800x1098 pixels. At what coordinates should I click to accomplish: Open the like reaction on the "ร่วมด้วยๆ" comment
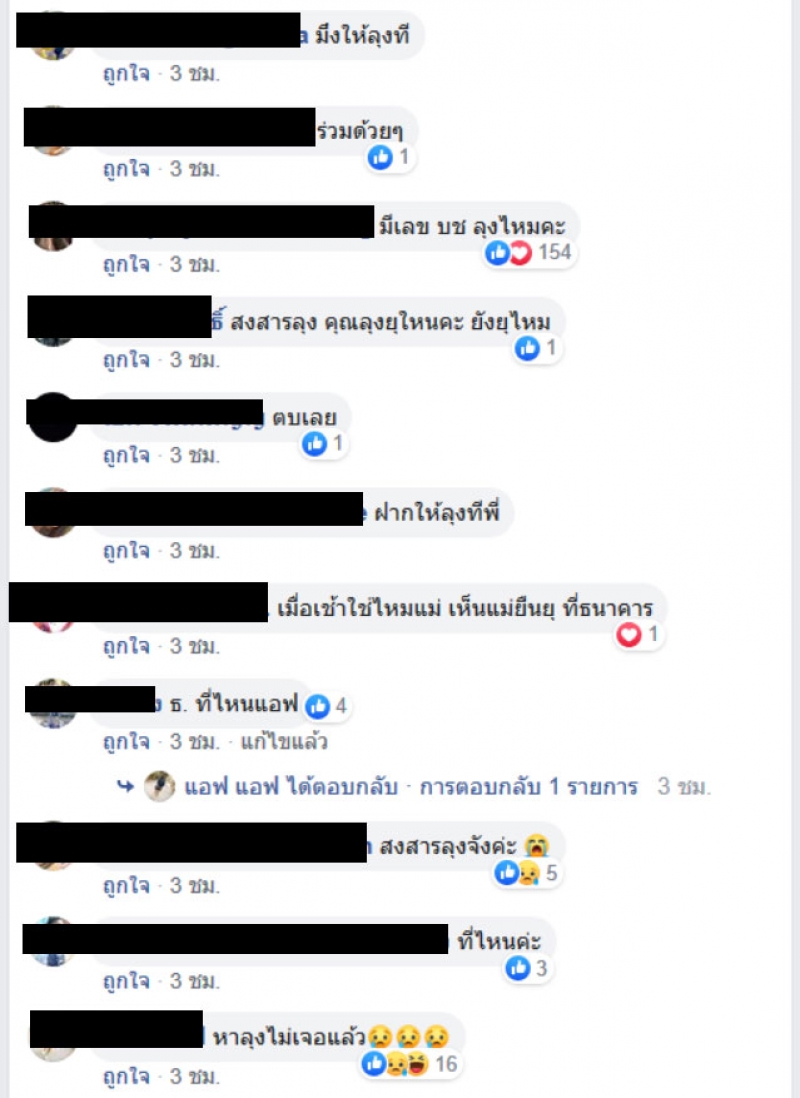tap(390, 158)
